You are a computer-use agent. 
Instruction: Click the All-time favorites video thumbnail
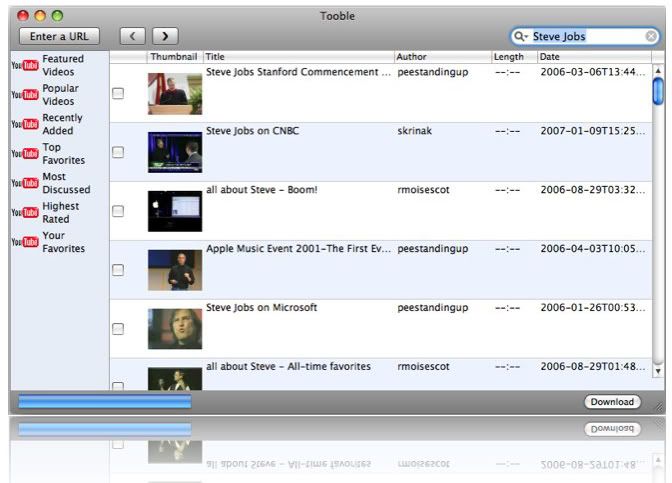pyautogui.click(x=175, y=379)
